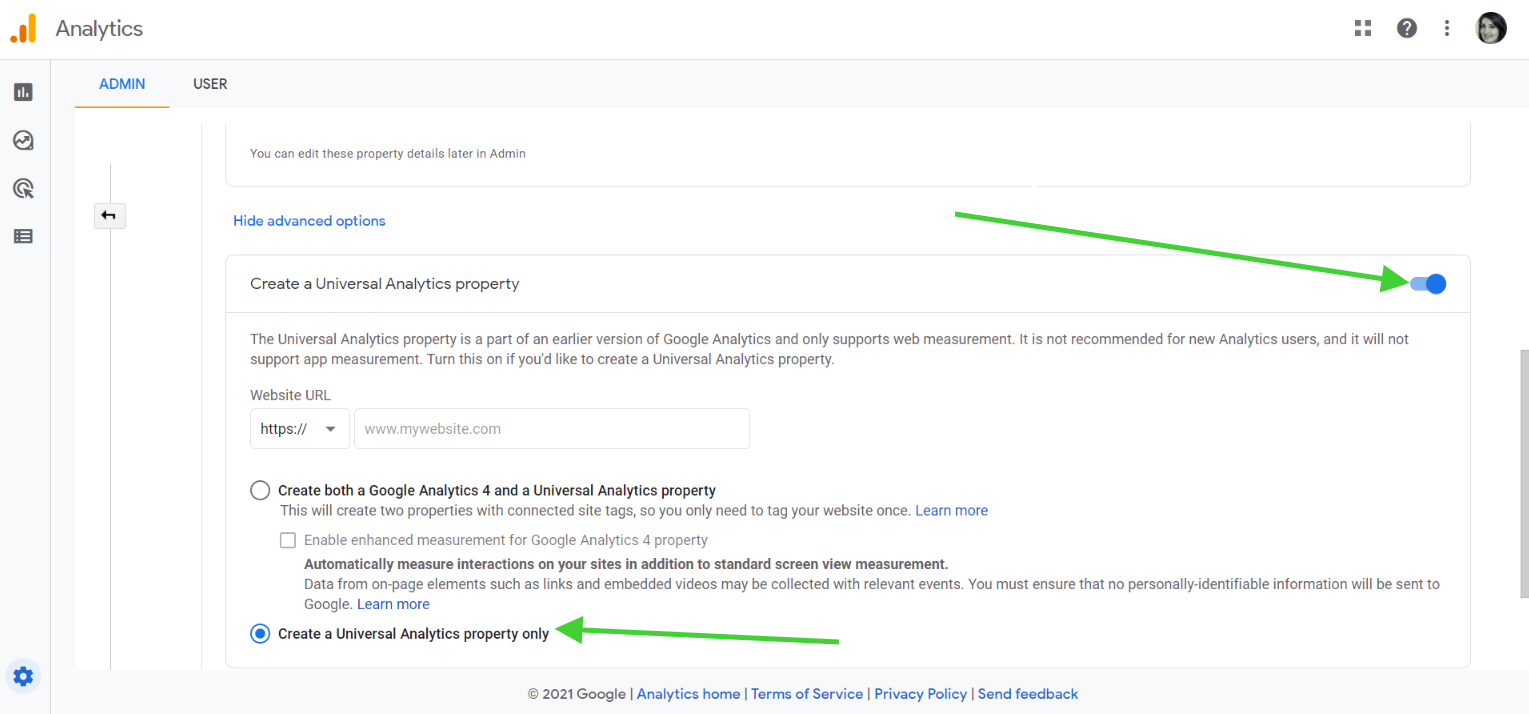Click Learn more link after 'sent to Google.'
This screenshot has width=1529, height=714.
tap(393, 604)
